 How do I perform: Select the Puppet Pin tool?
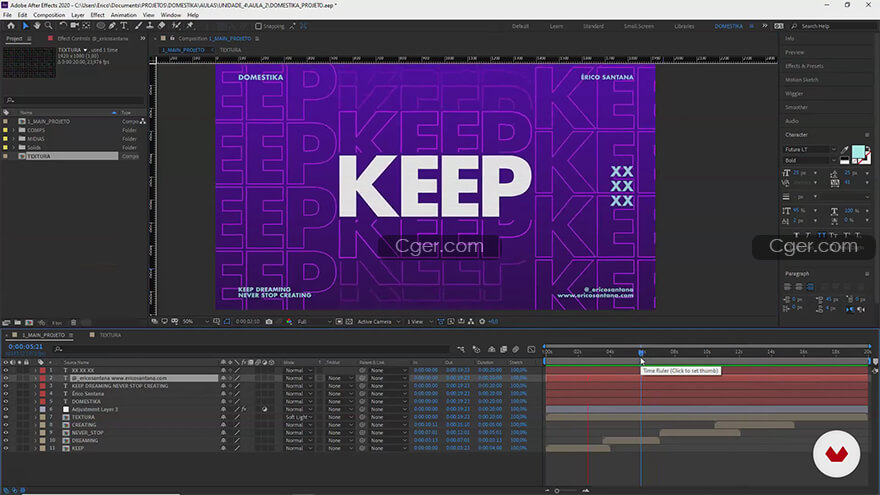190,26
